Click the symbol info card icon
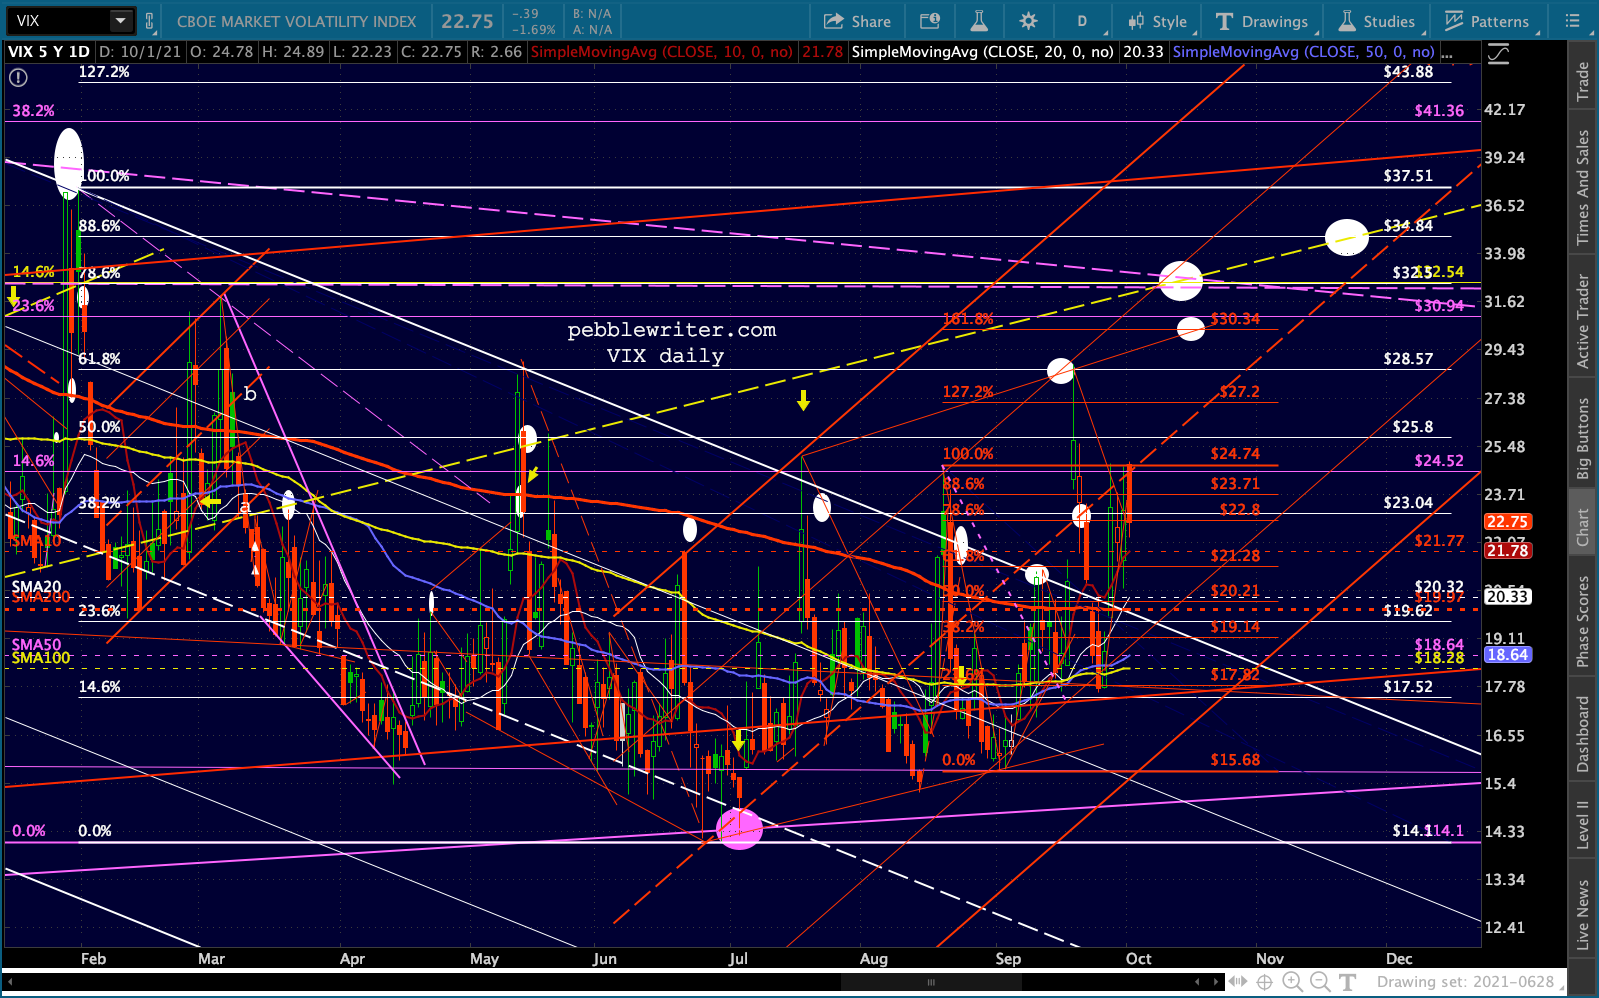 click(x=930, y=21)
